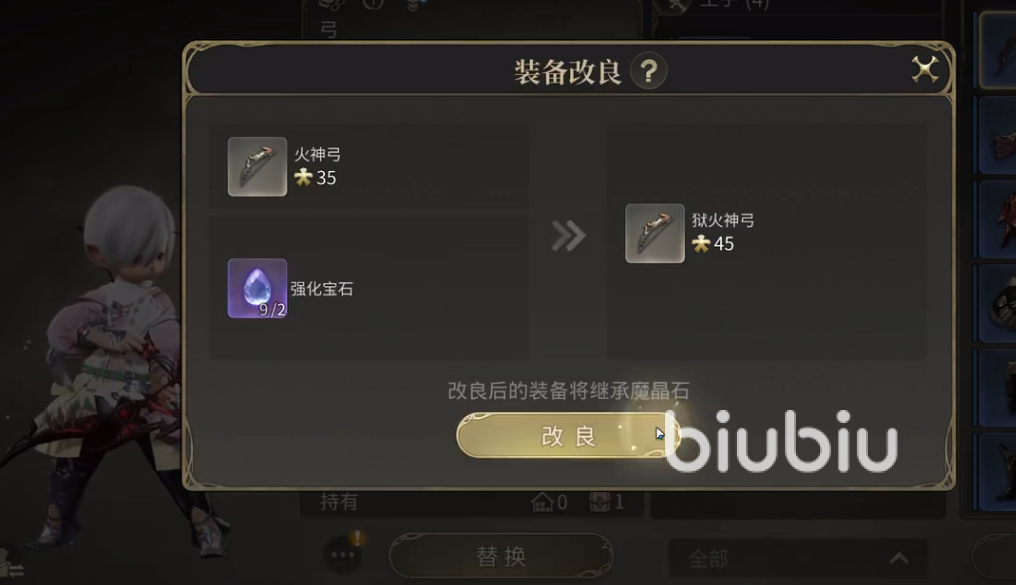Click the star level icon beside 45

pos(700,244)
